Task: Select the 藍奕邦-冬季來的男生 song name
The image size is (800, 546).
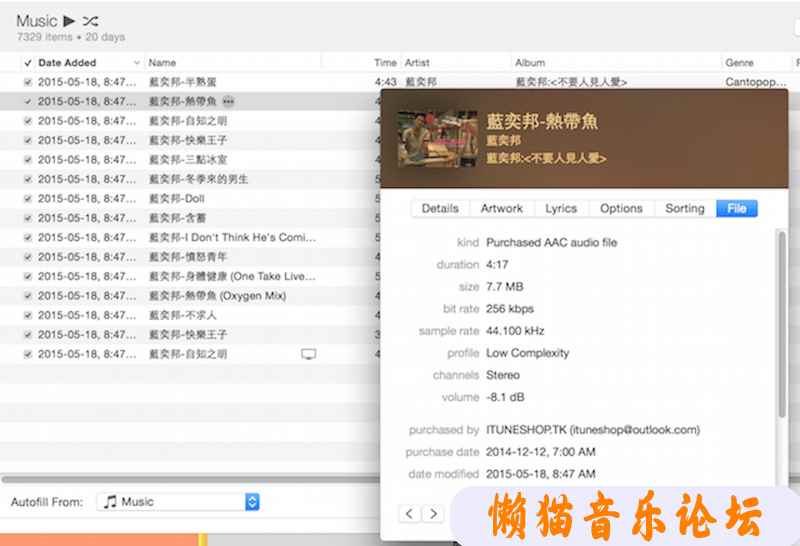Action: click(x=198, y=179)
